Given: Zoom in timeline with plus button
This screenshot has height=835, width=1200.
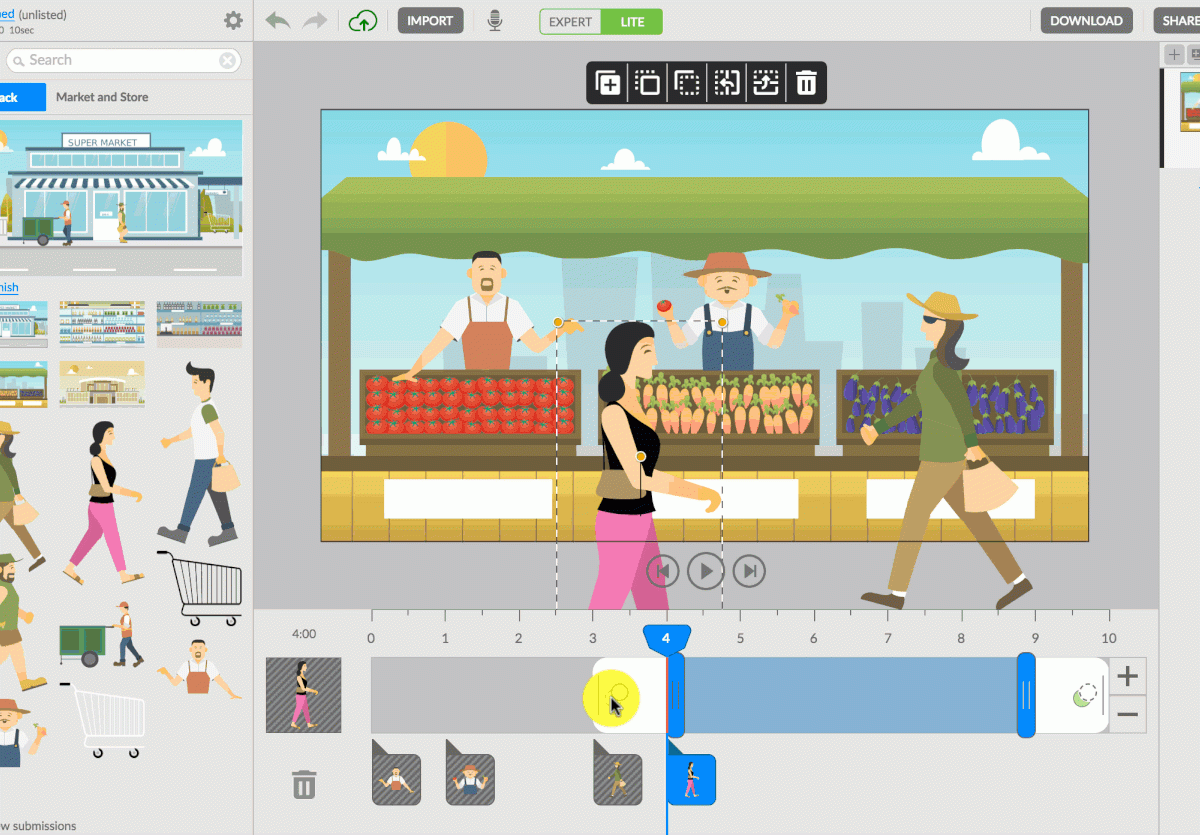Looking at the screenshot, I should [x=1127, y=677].
